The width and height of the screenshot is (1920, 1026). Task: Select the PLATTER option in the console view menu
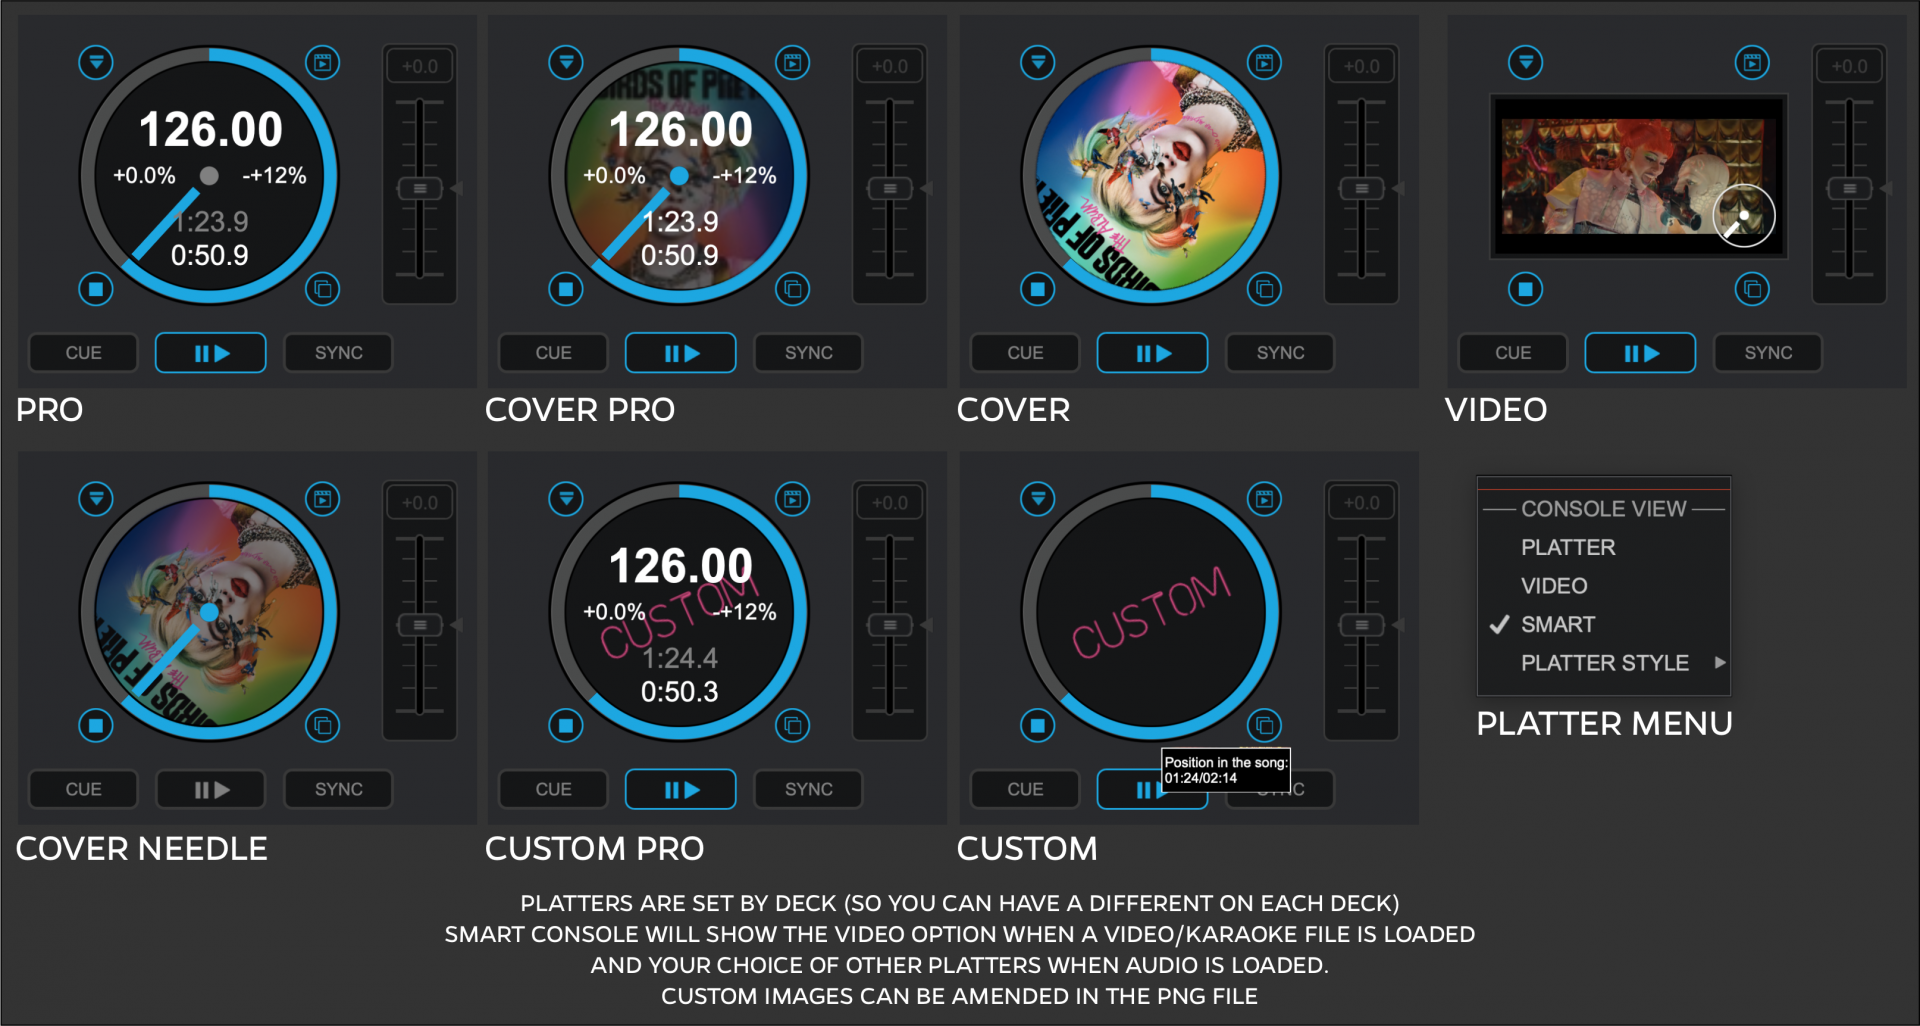coord(1568,547)
